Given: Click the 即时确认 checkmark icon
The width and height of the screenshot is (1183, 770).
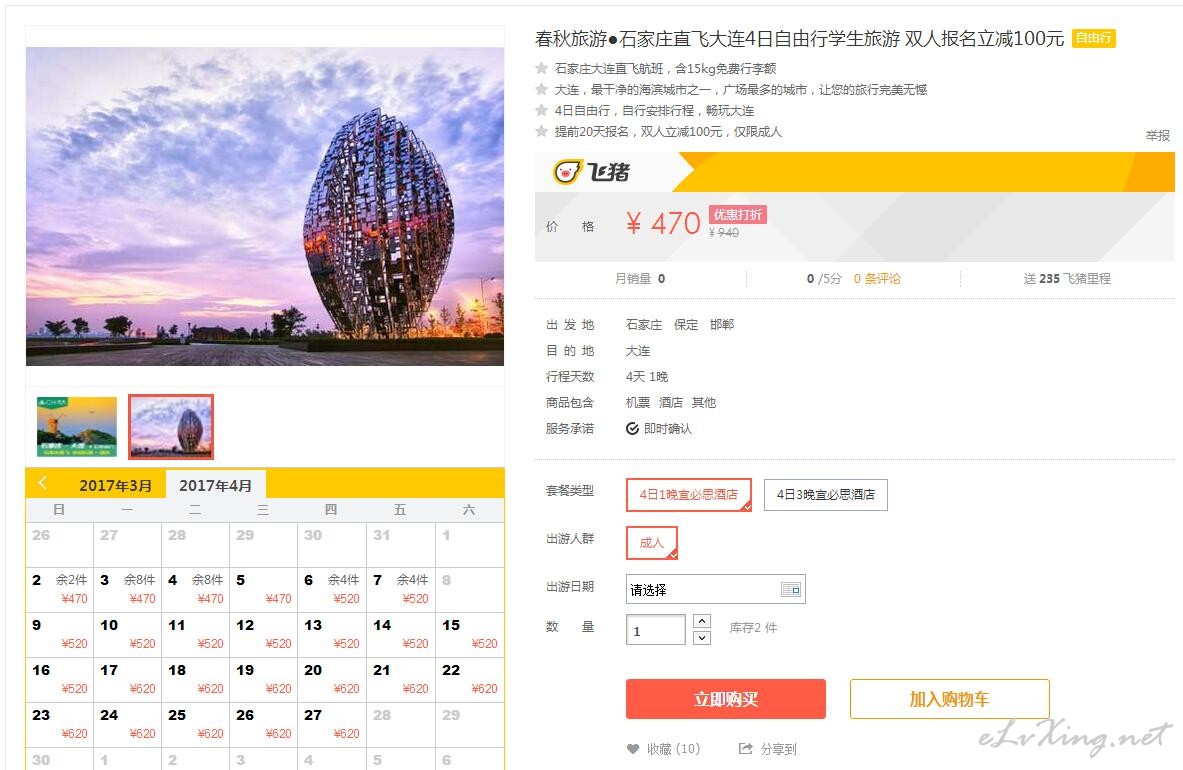Looking at the screenshot, I should [632, 428].
